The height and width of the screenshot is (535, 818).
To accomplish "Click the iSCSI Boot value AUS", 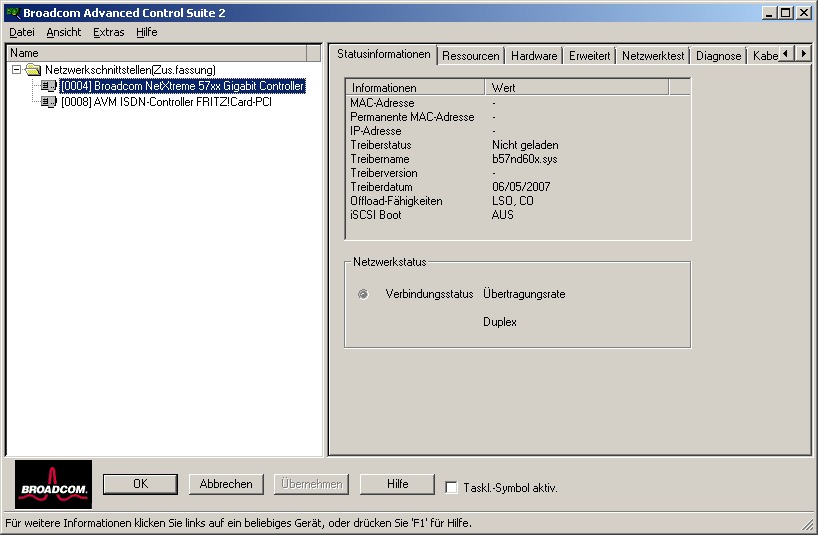I will point(502,215).
